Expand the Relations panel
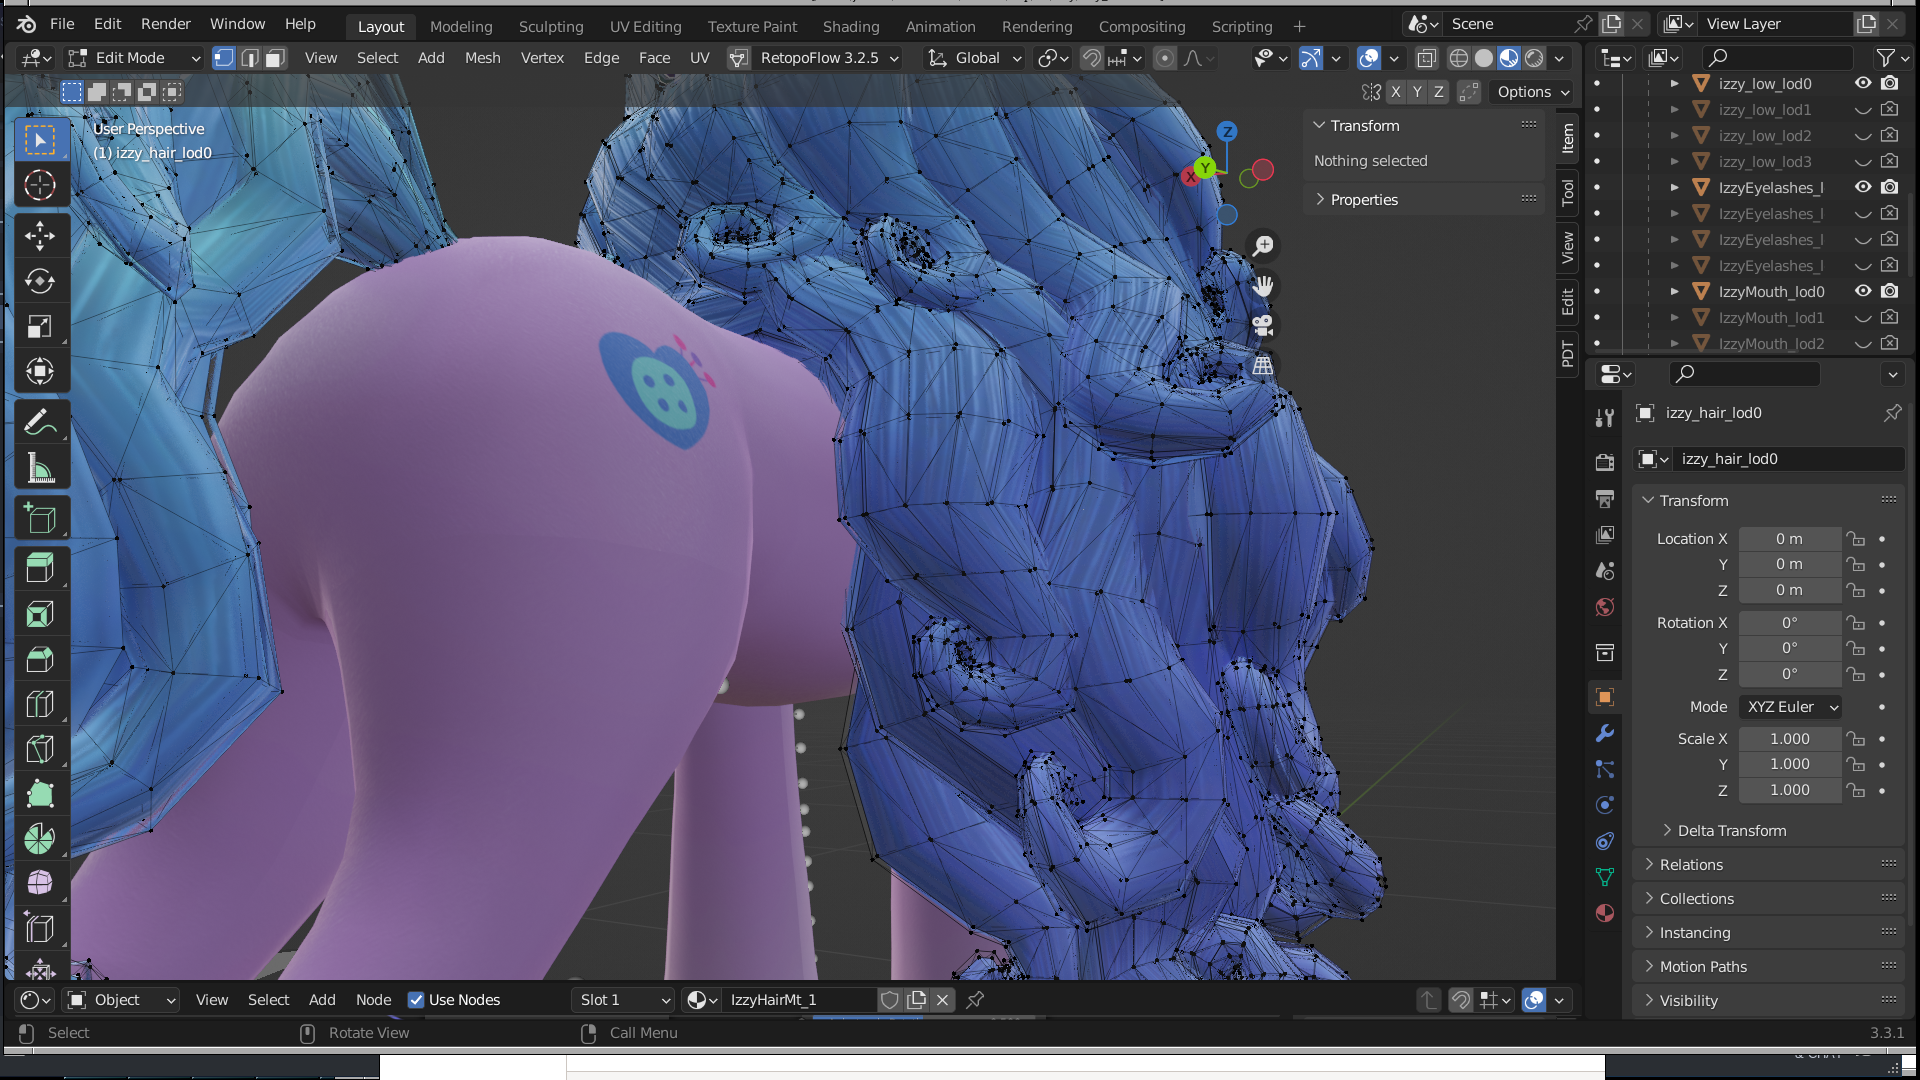This screenshot has height=1080, width=1920. tap(1691, 865)
